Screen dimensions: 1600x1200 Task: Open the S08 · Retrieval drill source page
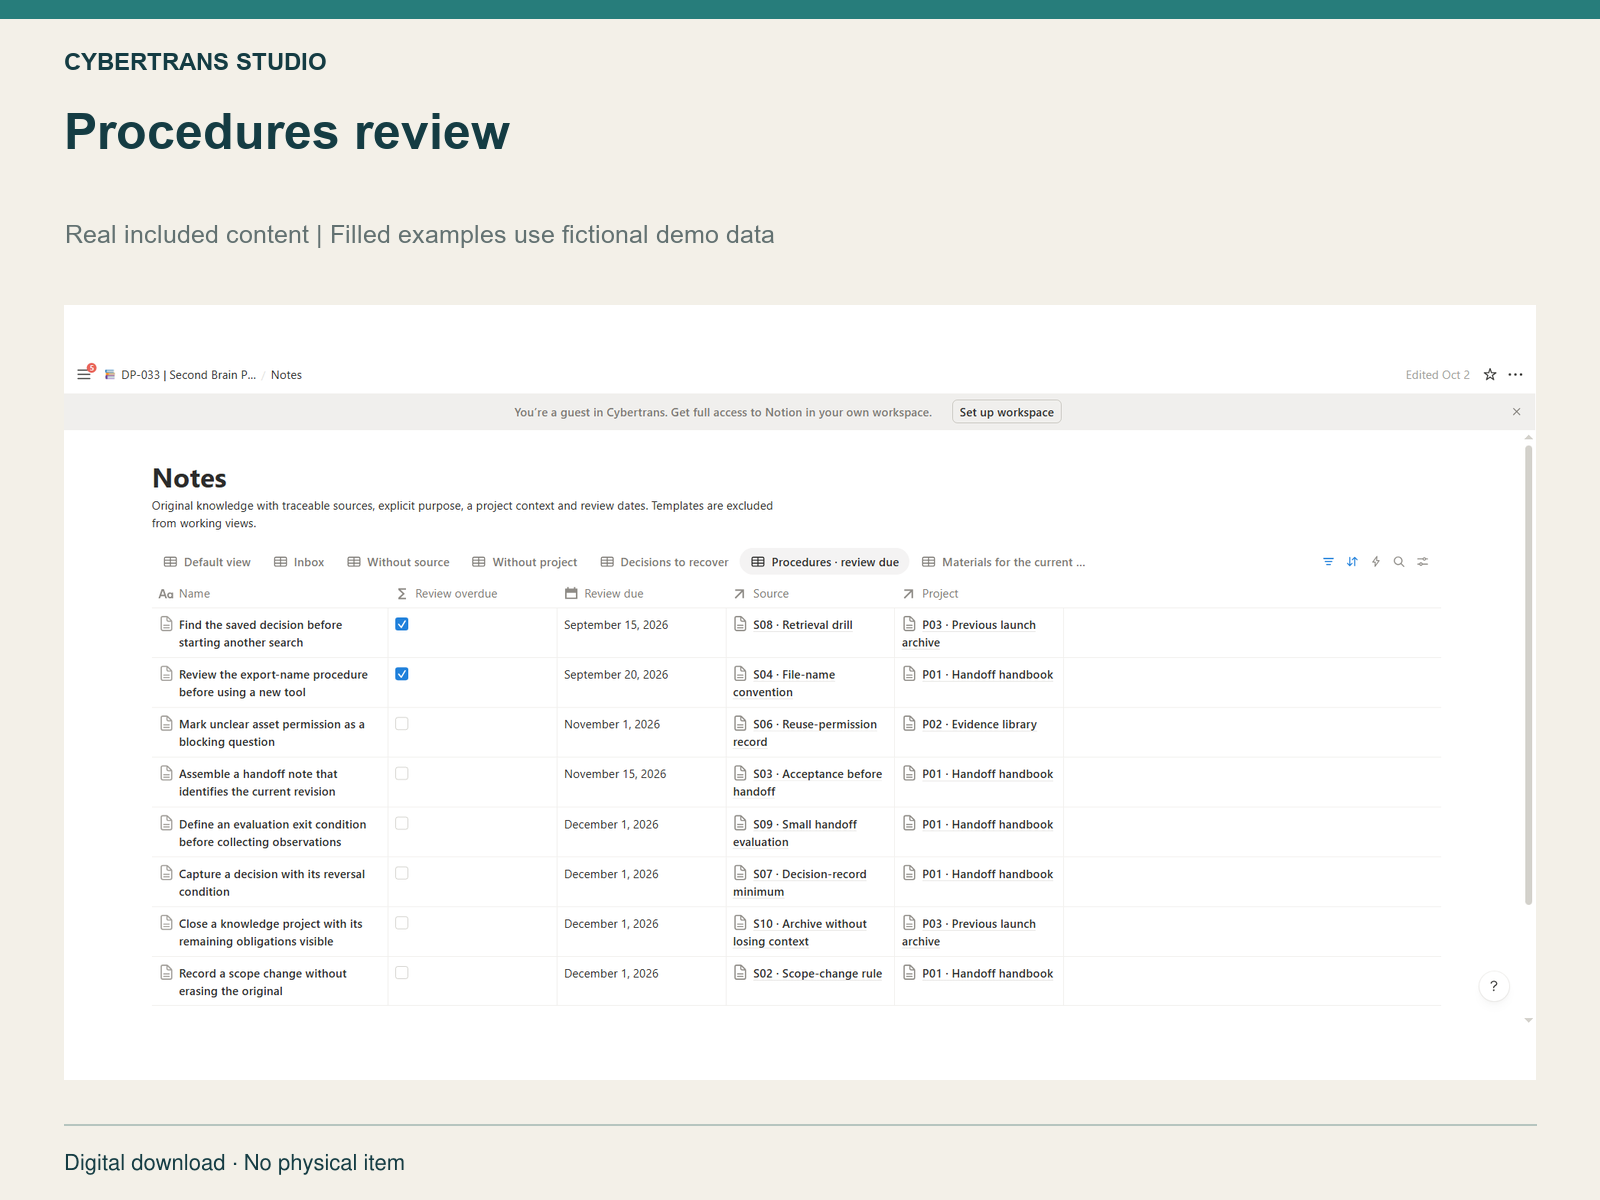[x=793, y=625]
